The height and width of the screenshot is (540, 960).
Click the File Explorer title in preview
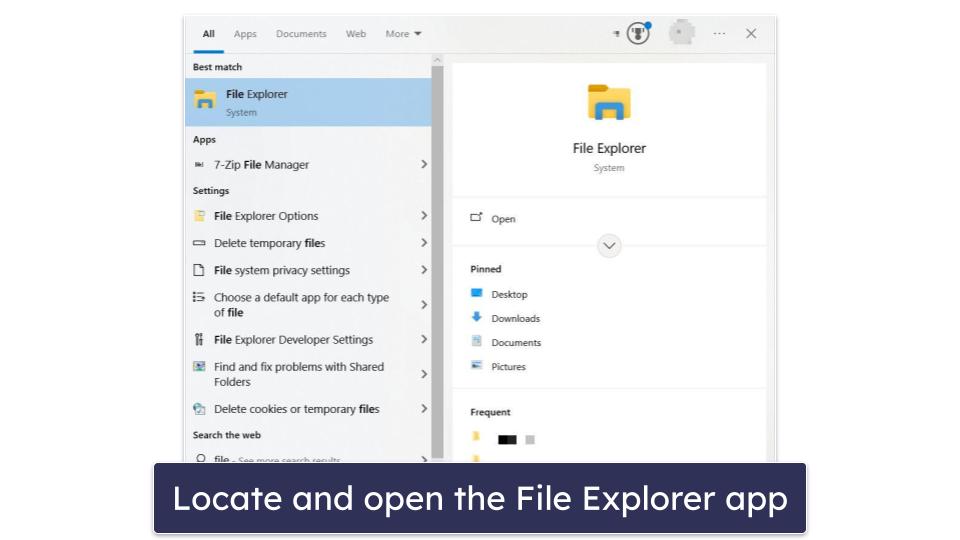(x=609, y=148)
